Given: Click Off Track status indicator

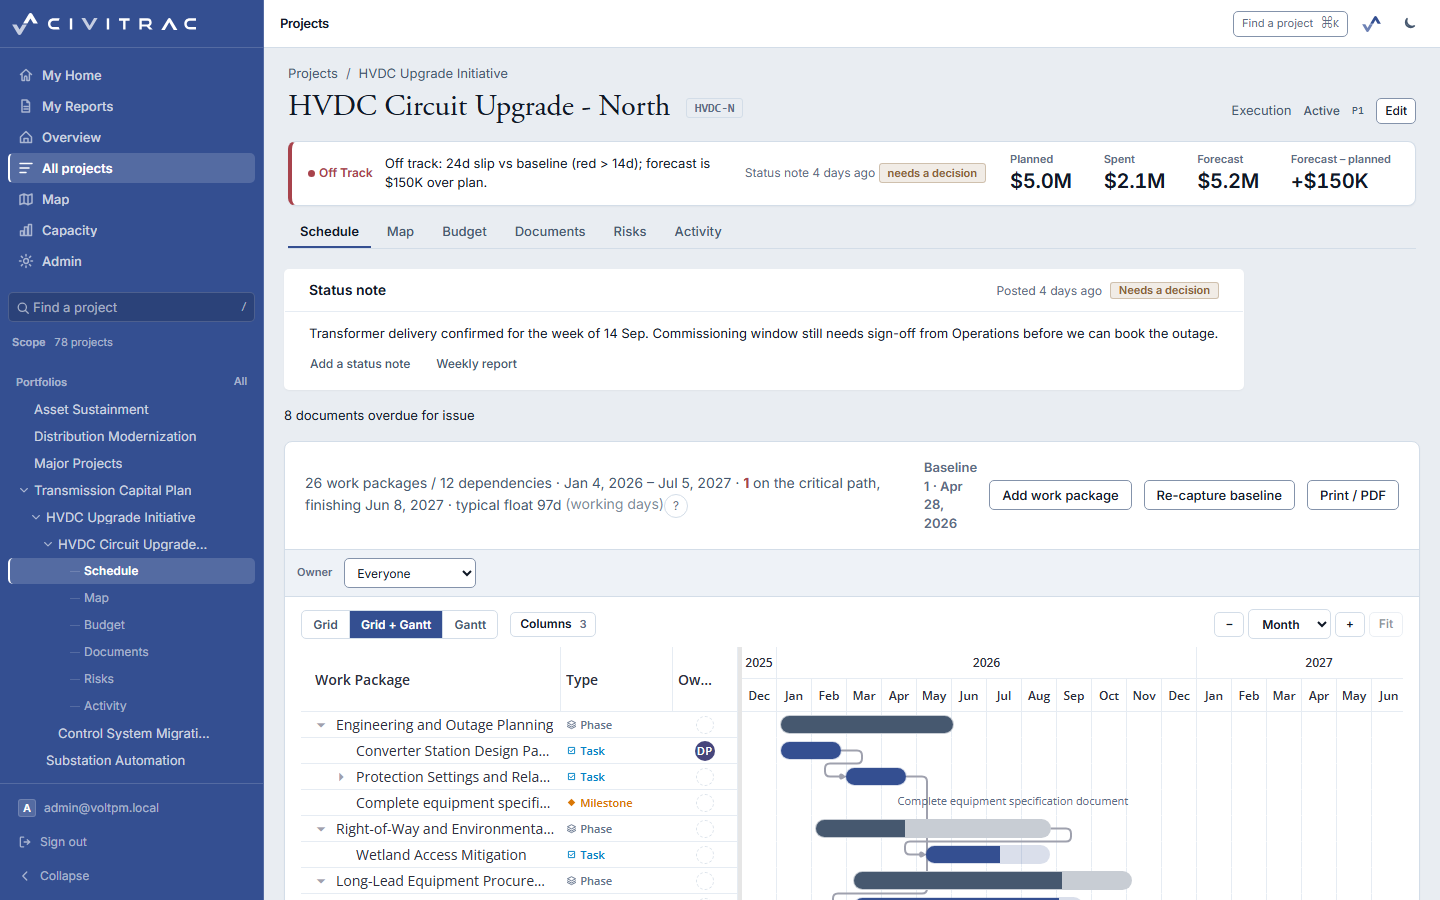Looking at the screenshot, I should (x=340, y=173).
